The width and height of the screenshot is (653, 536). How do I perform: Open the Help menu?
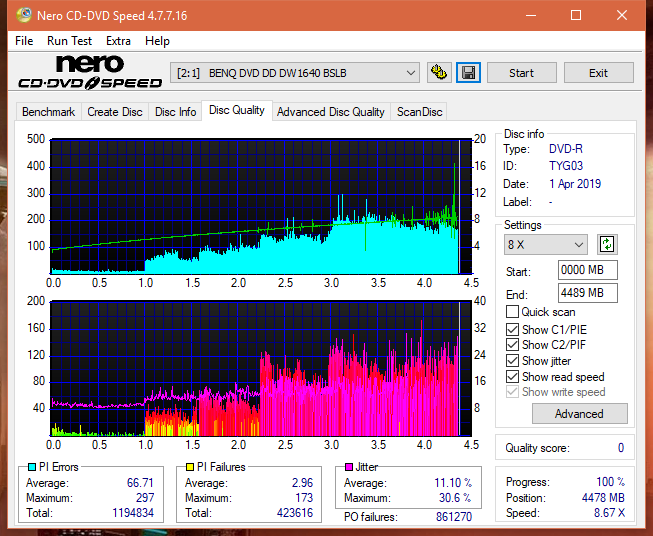pyautogui.click(x=157, y=41)
